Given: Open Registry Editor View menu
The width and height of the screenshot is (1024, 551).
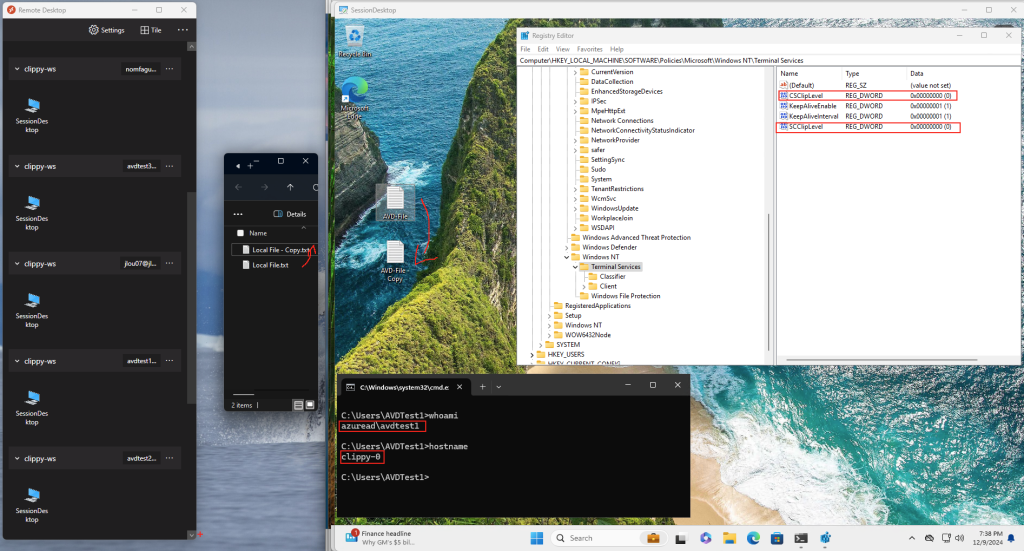Looking at the screenshot, I should tap(562, 49).
